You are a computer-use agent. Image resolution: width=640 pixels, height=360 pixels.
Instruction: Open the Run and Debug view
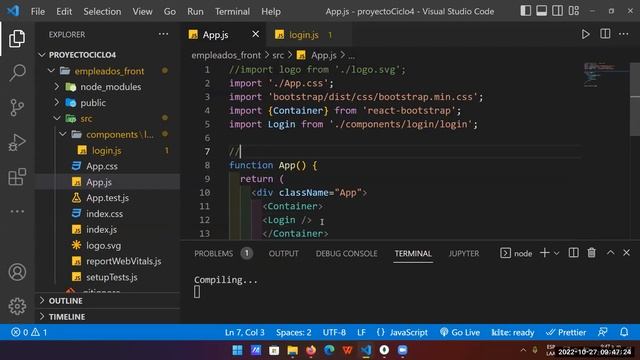coord(17,142)
